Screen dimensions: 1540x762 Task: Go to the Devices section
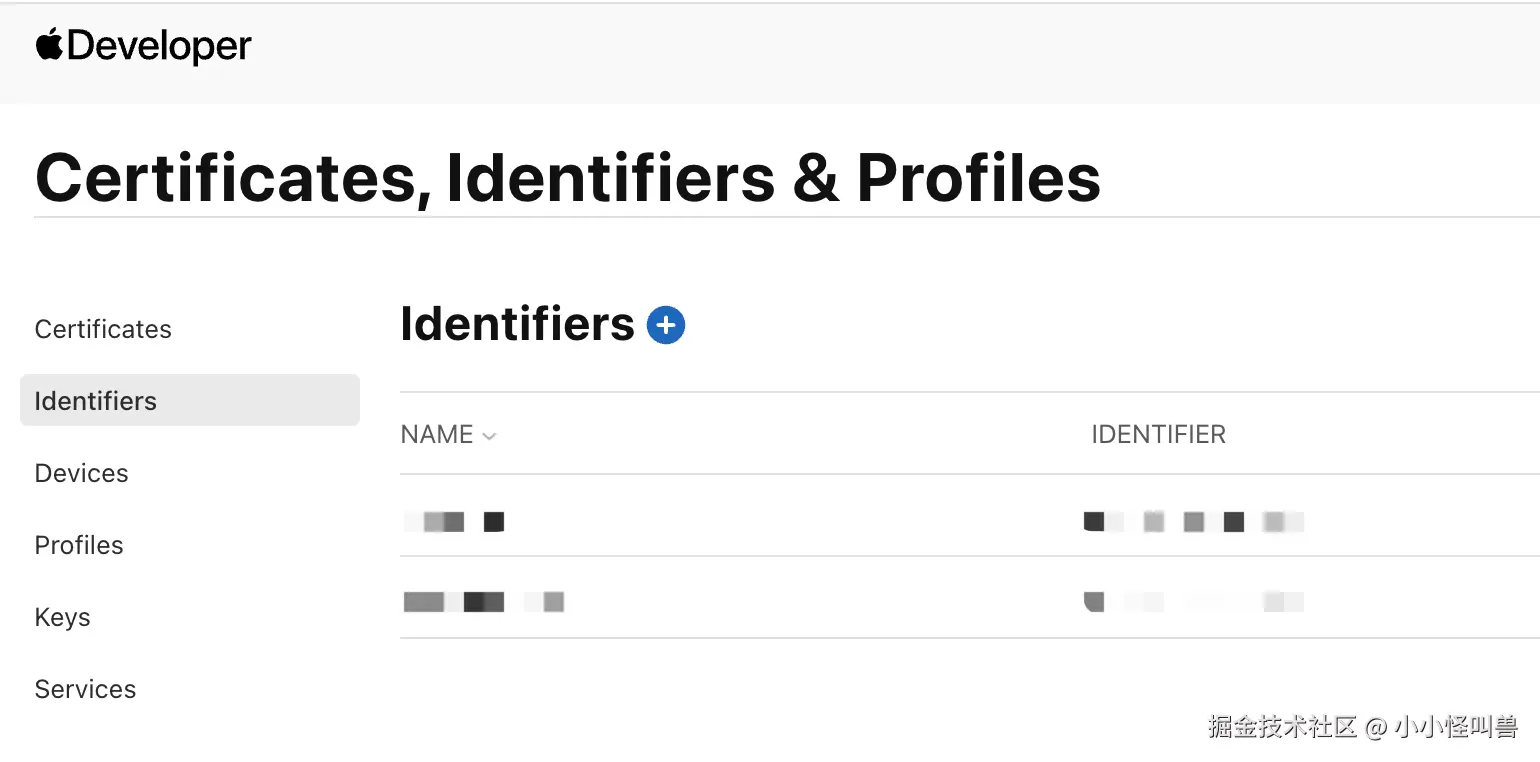click(x=81, y=473)
